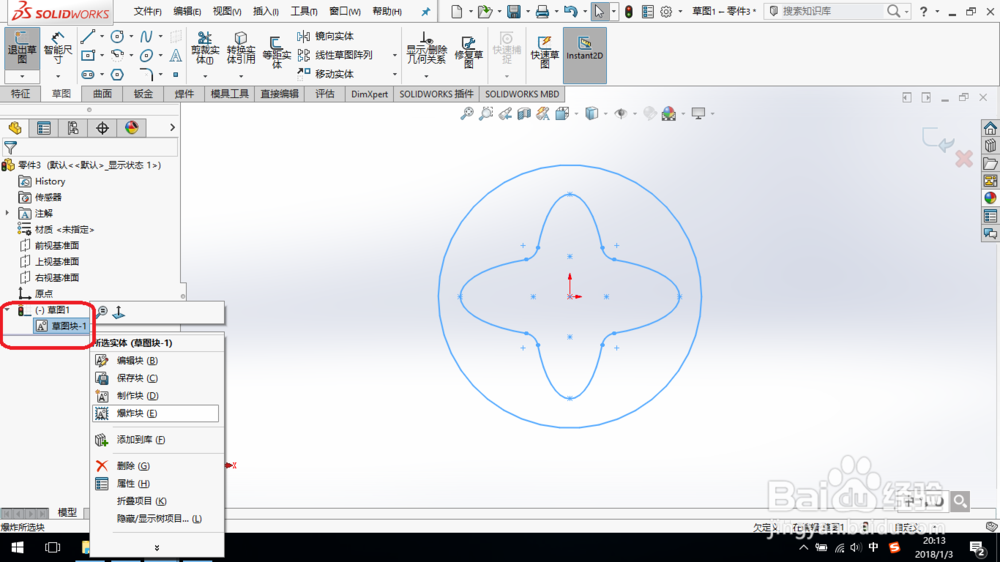Select the 草图块-1 tree item

(x=61, y=326)
